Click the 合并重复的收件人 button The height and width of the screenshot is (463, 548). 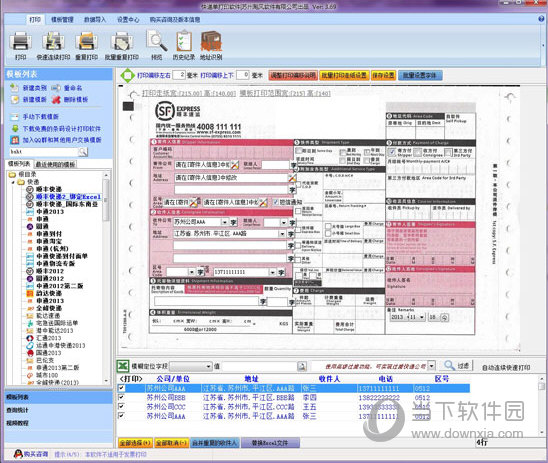click(215, 443)
